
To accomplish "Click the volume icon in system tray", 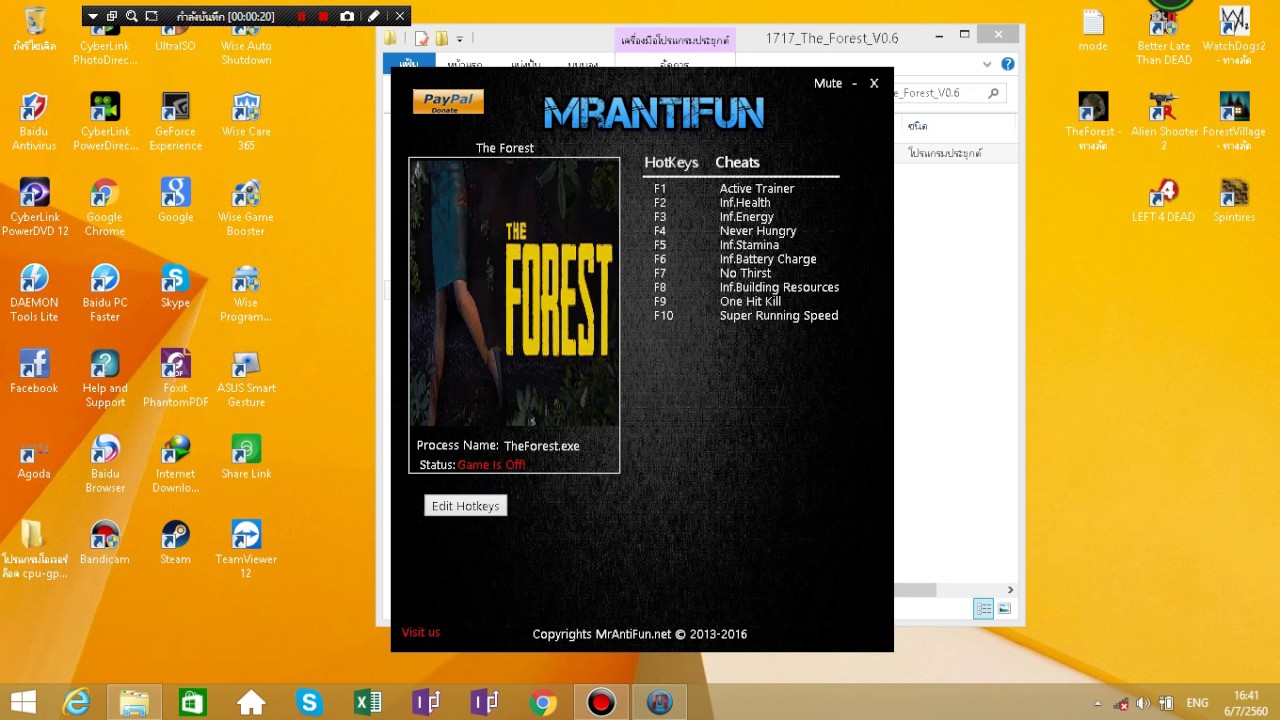I will point(1143,703).
